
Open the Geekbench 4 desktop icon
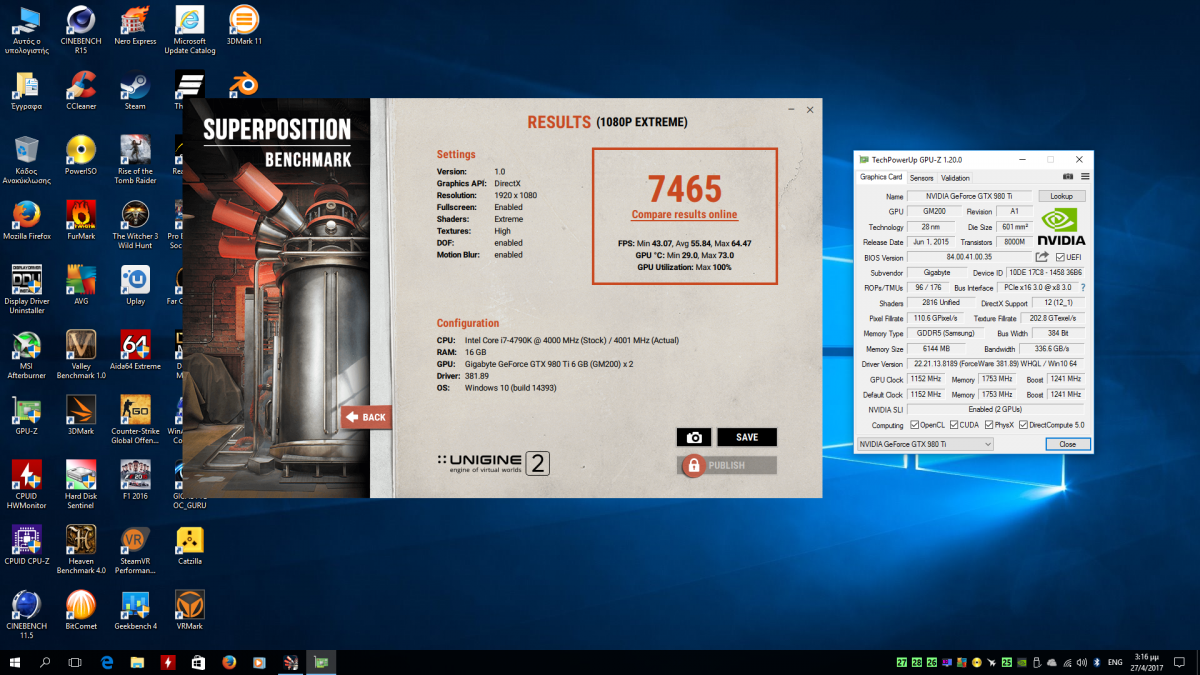tap(135, 611)
